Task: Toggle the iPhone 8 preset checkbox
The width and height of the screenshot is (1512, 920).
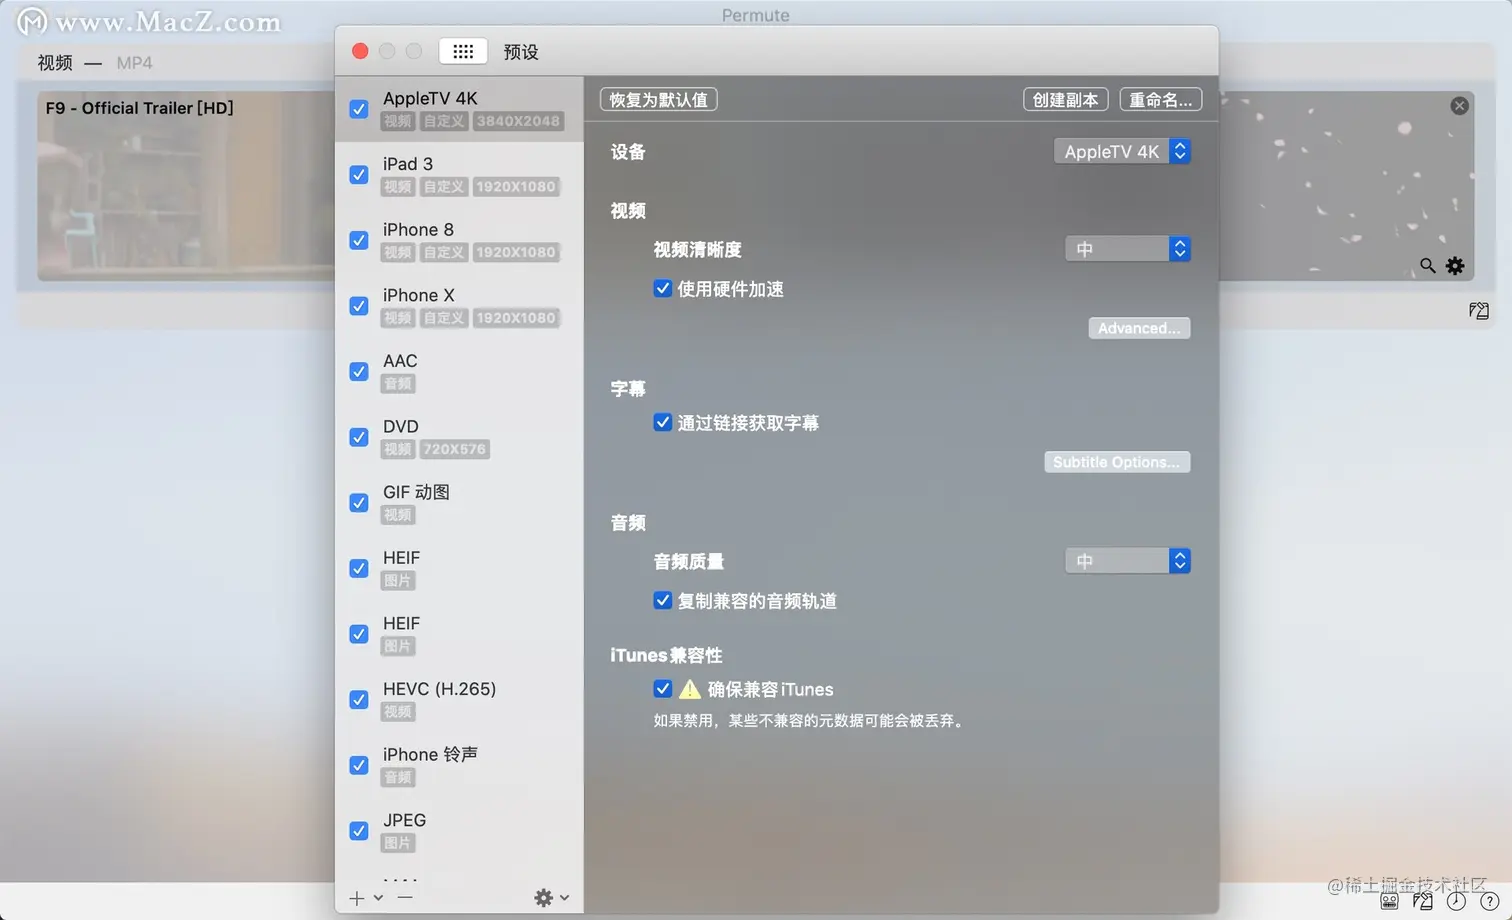Action: 359,240
